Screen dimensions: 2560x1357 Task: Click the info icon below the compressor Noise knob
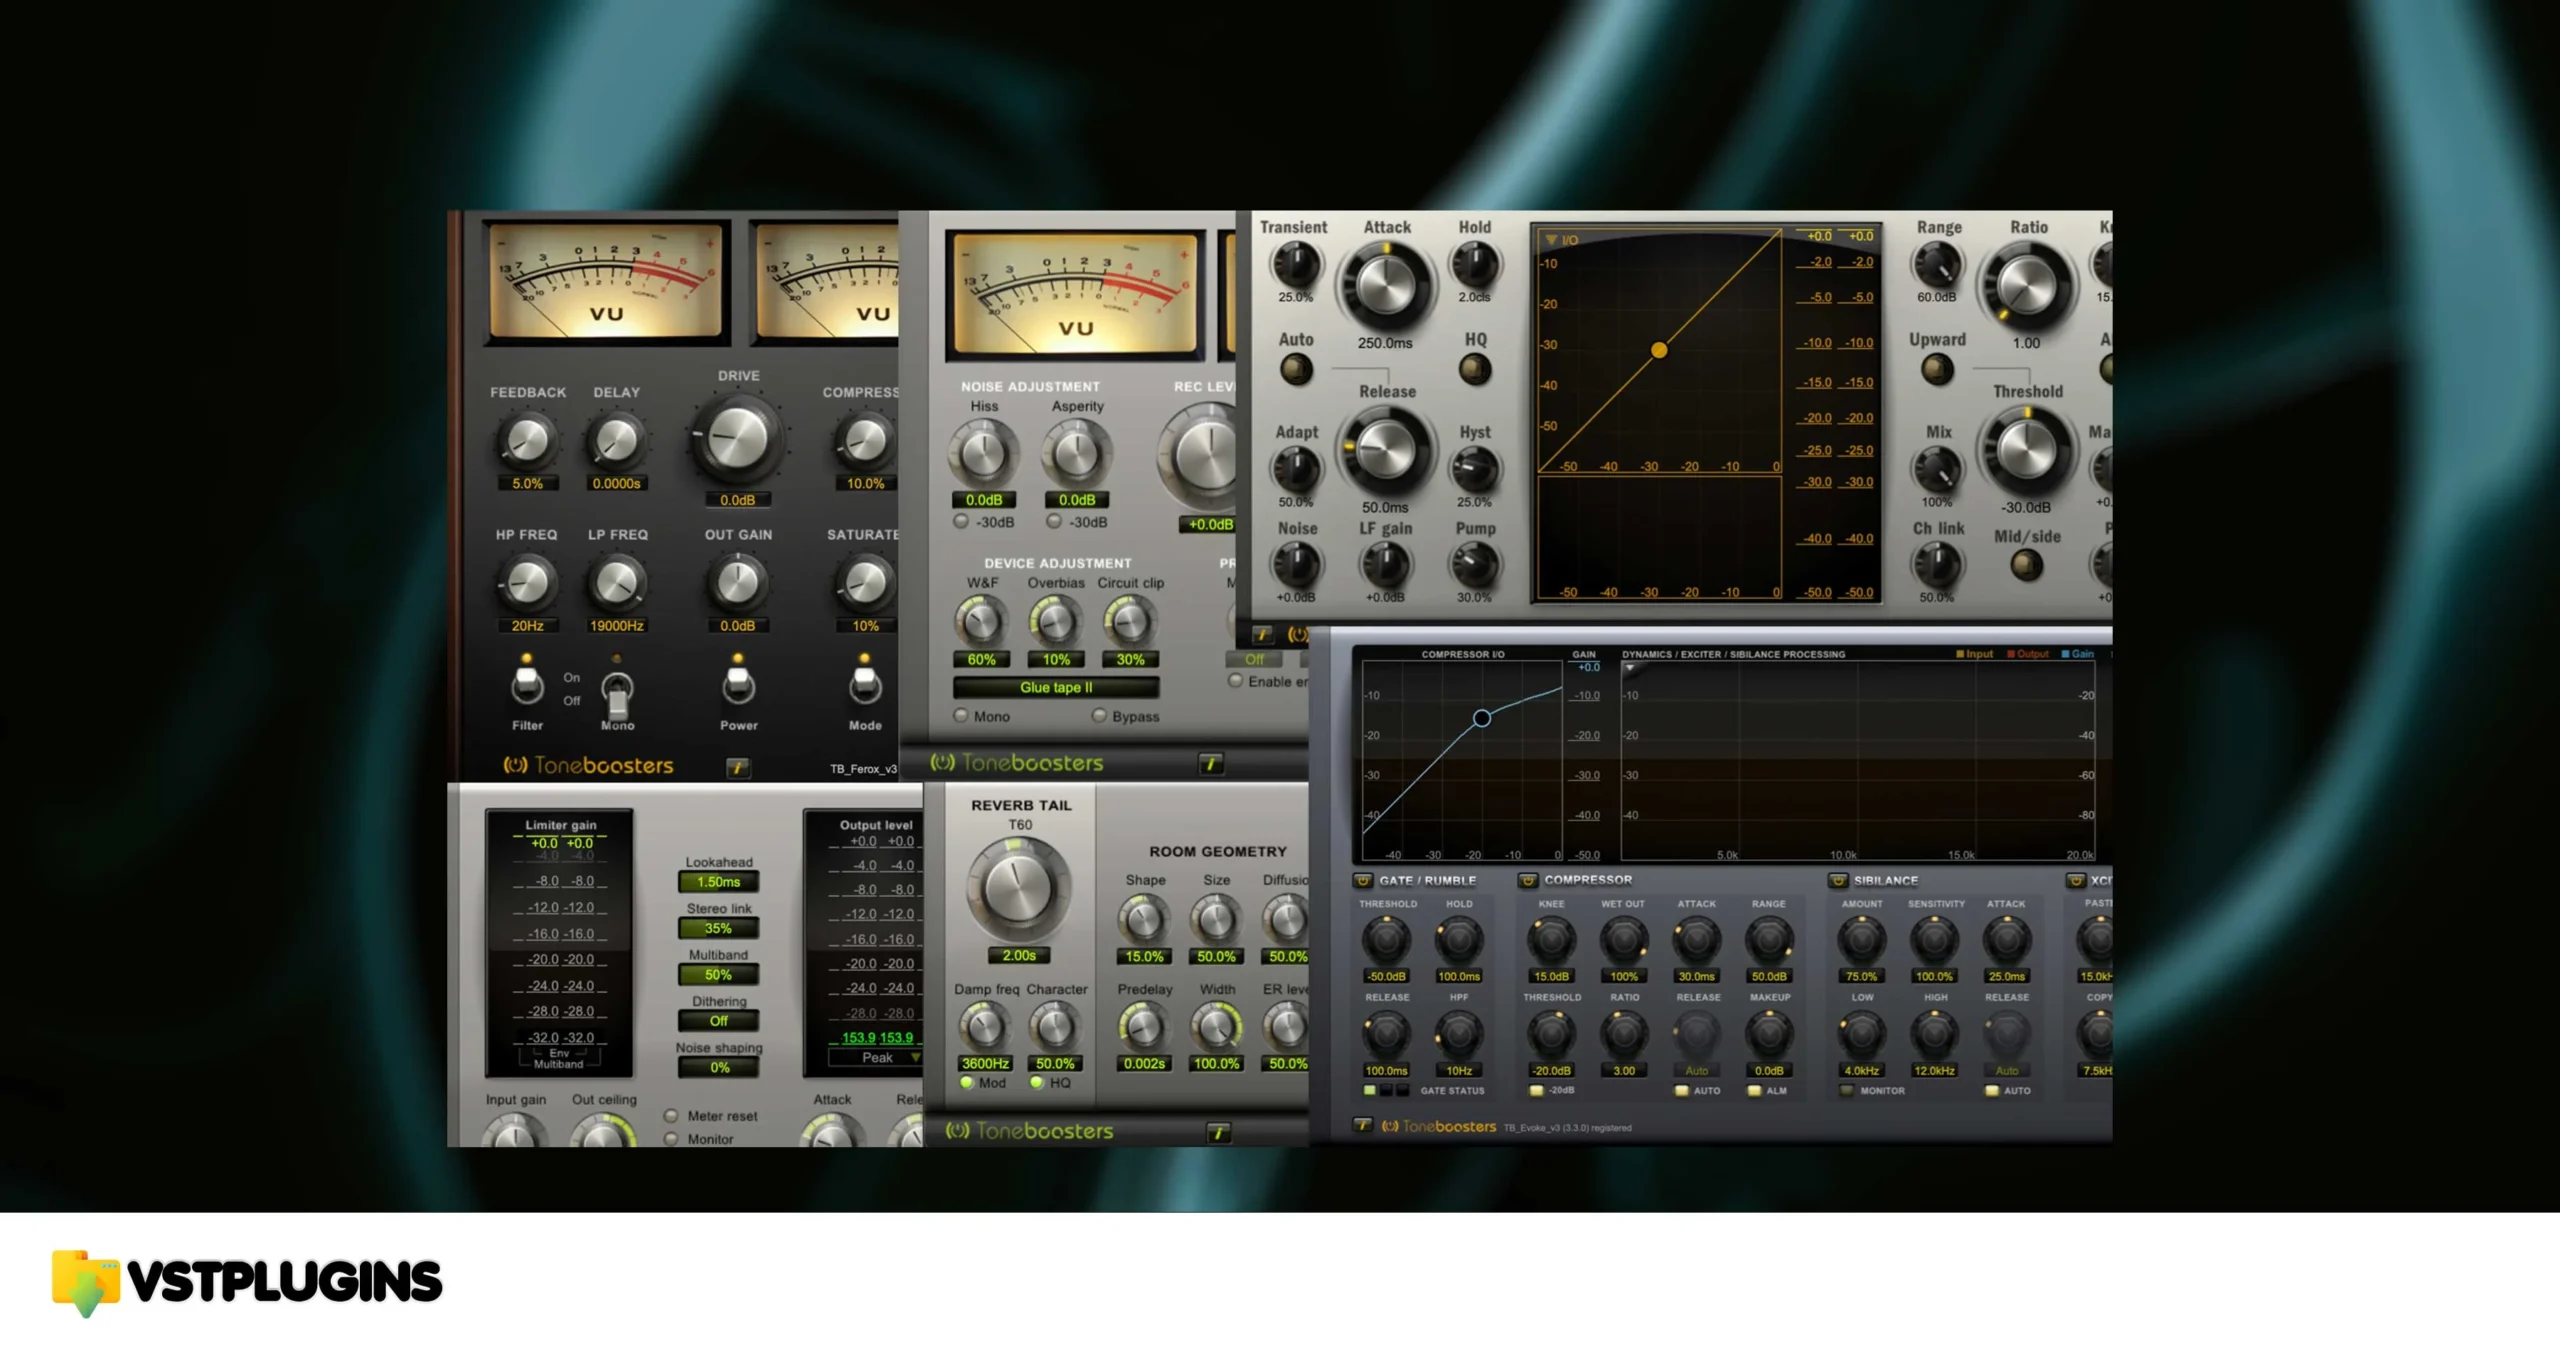pos(1262,634)
